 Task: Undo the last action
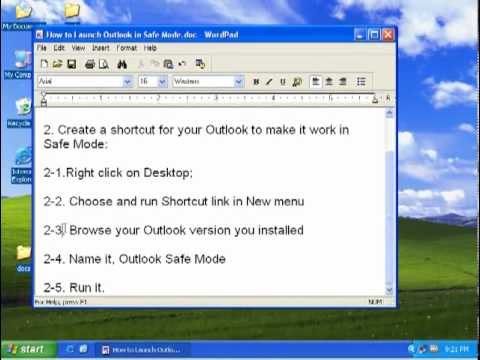coord(182,64)
